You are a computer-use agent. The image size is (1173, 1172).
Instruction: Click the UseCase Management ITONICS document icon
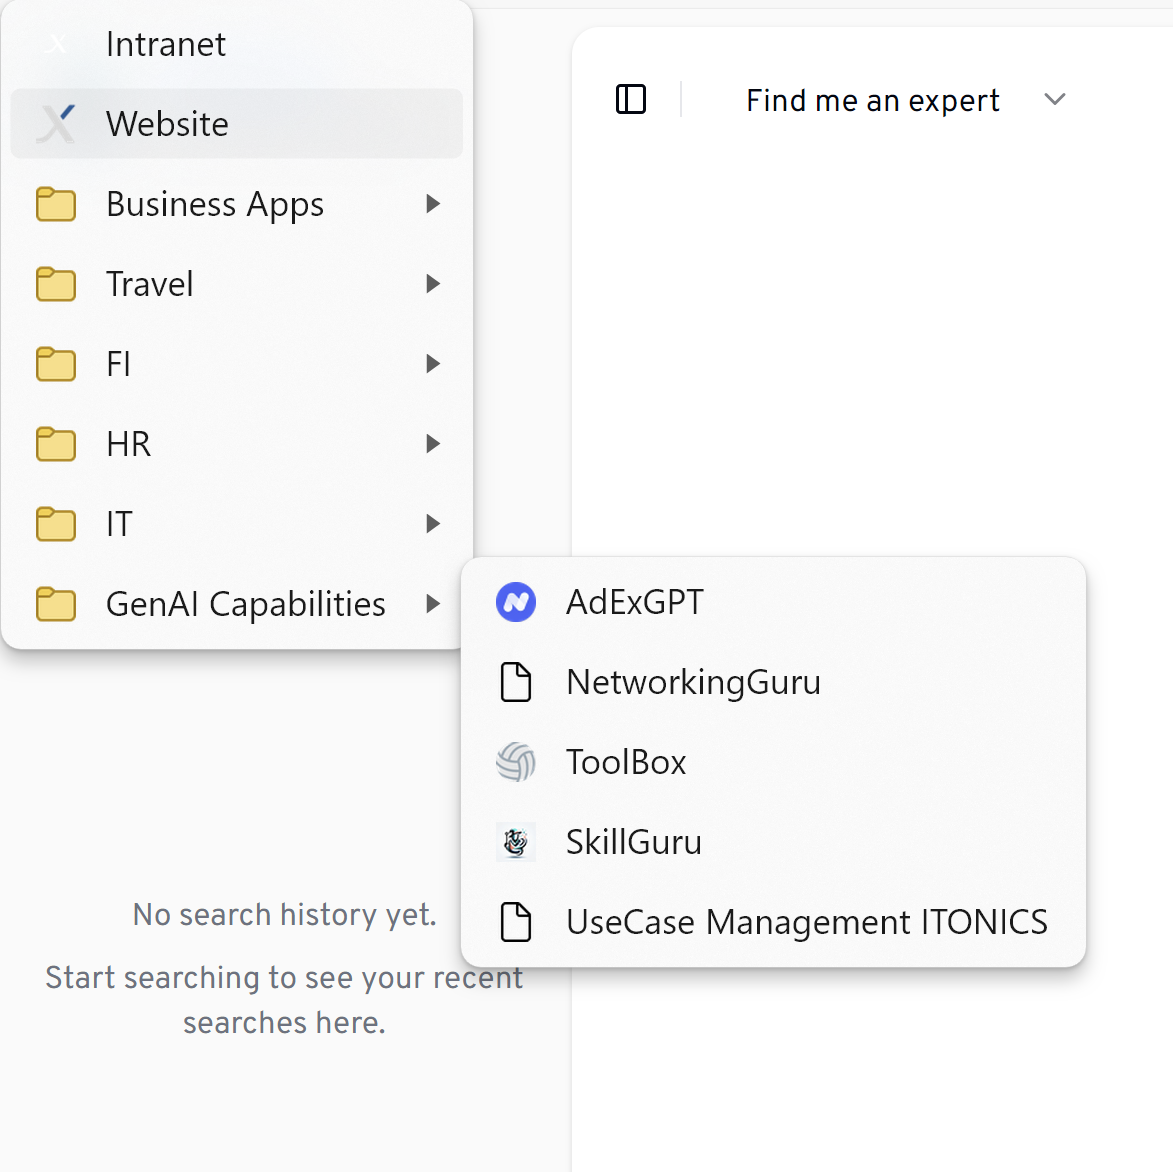coord(516,922)
